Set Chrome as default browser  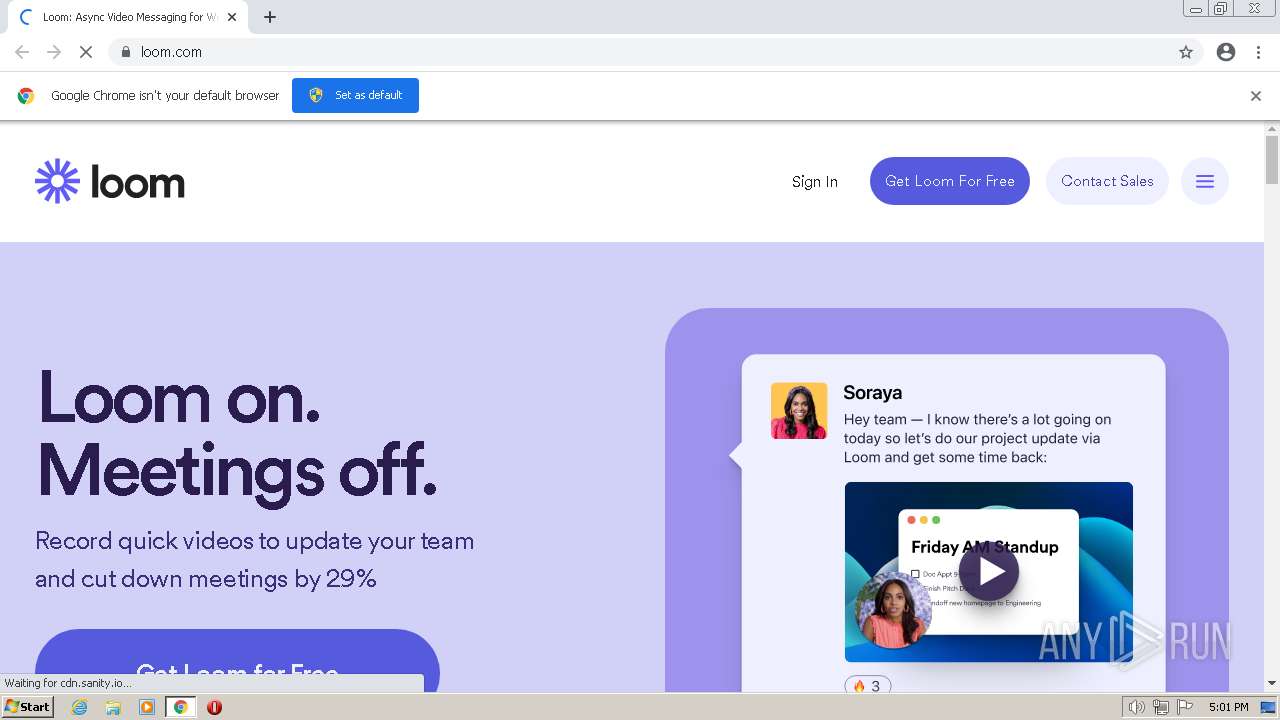coord(355,95)
